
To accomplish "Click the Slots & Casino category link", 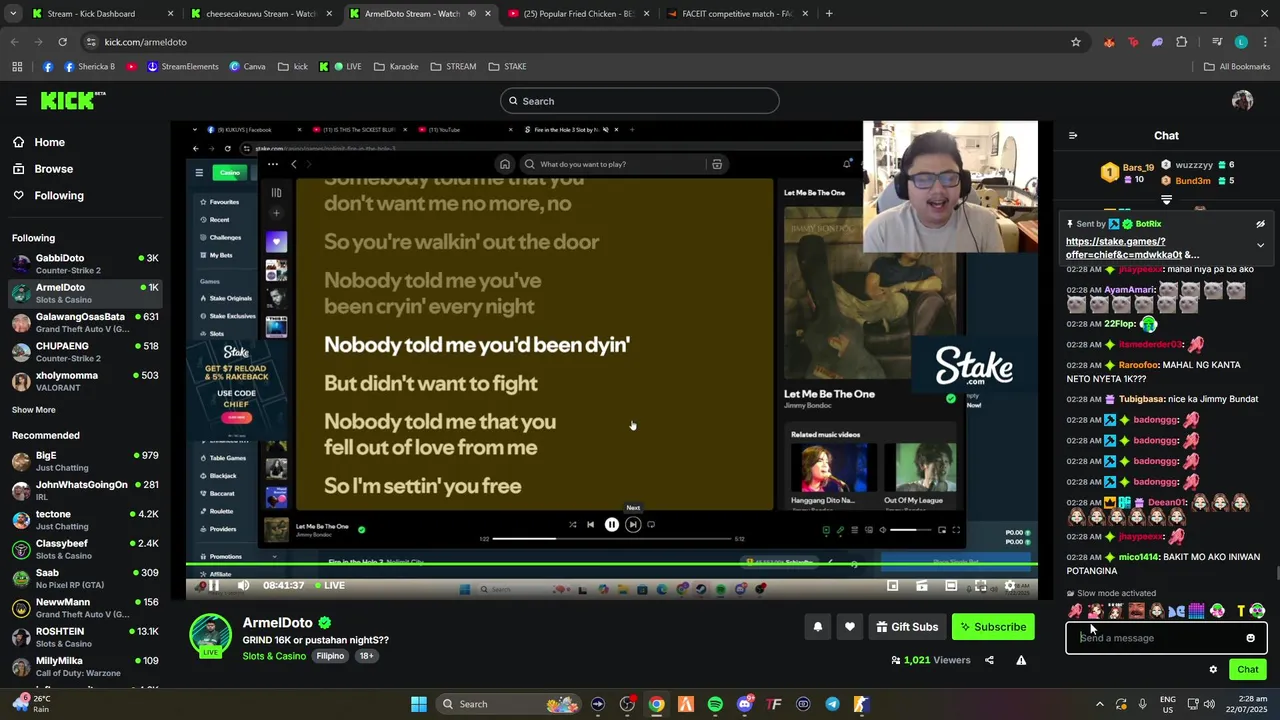I will tap(274, 656).
